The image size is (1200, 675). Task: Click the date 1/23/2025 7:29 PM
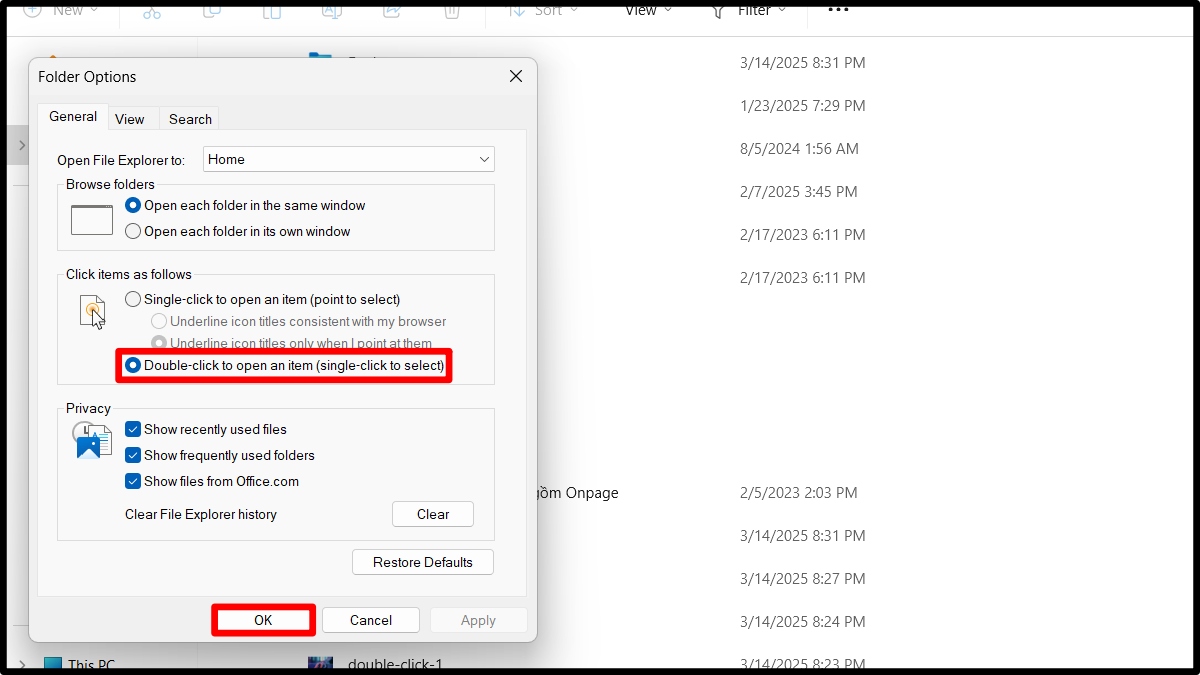point(803,106)
